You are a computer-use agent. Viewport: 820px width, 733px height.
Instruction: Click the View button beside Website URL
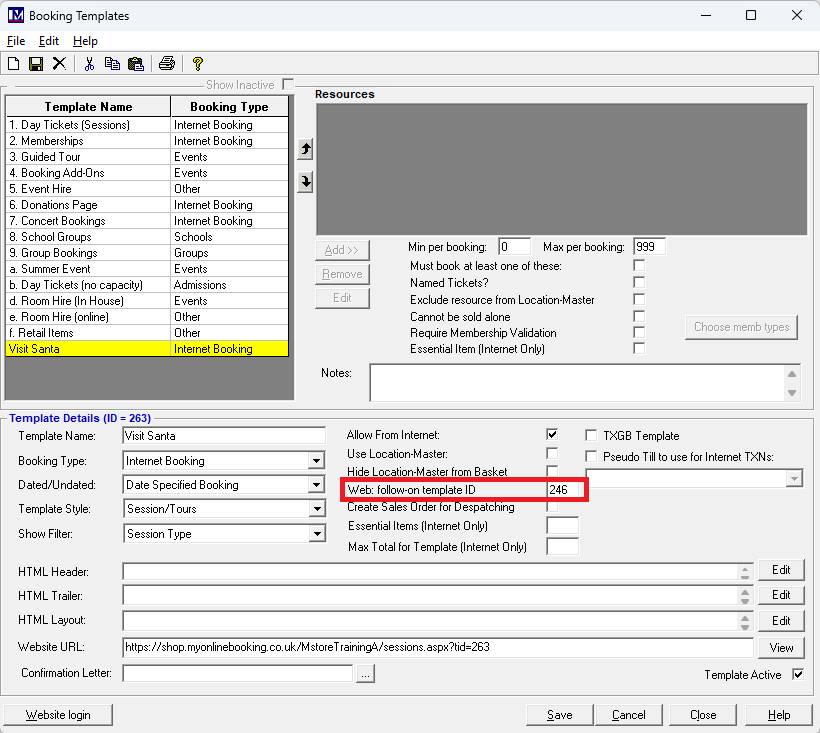pos(781,648)
